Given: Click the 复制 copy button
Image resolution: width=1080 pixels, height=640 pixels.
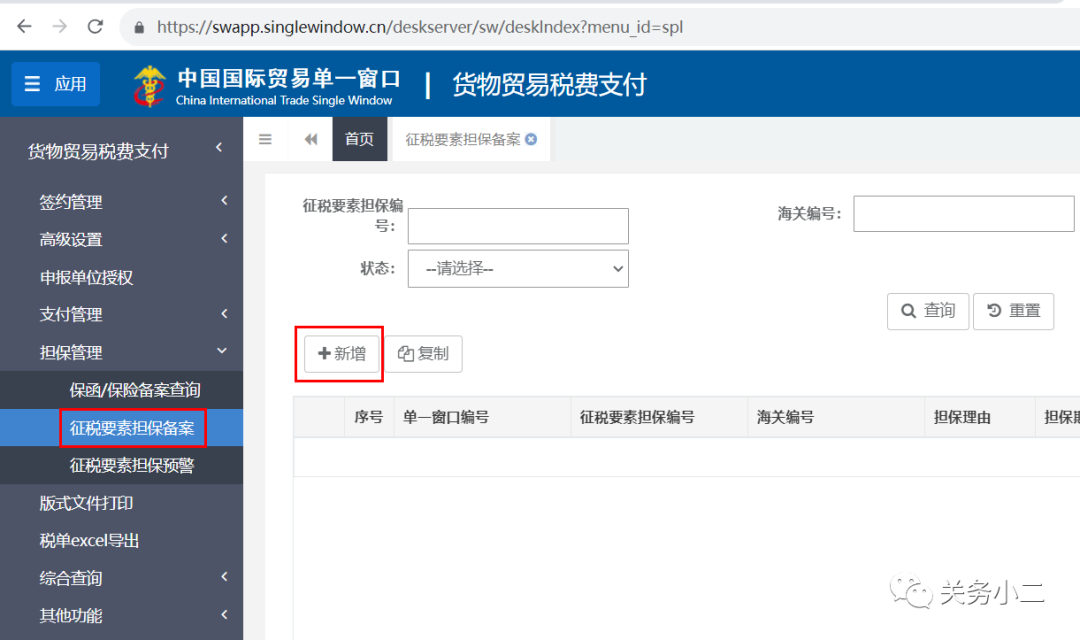Looking at the screenshot, I should (424, 353).
